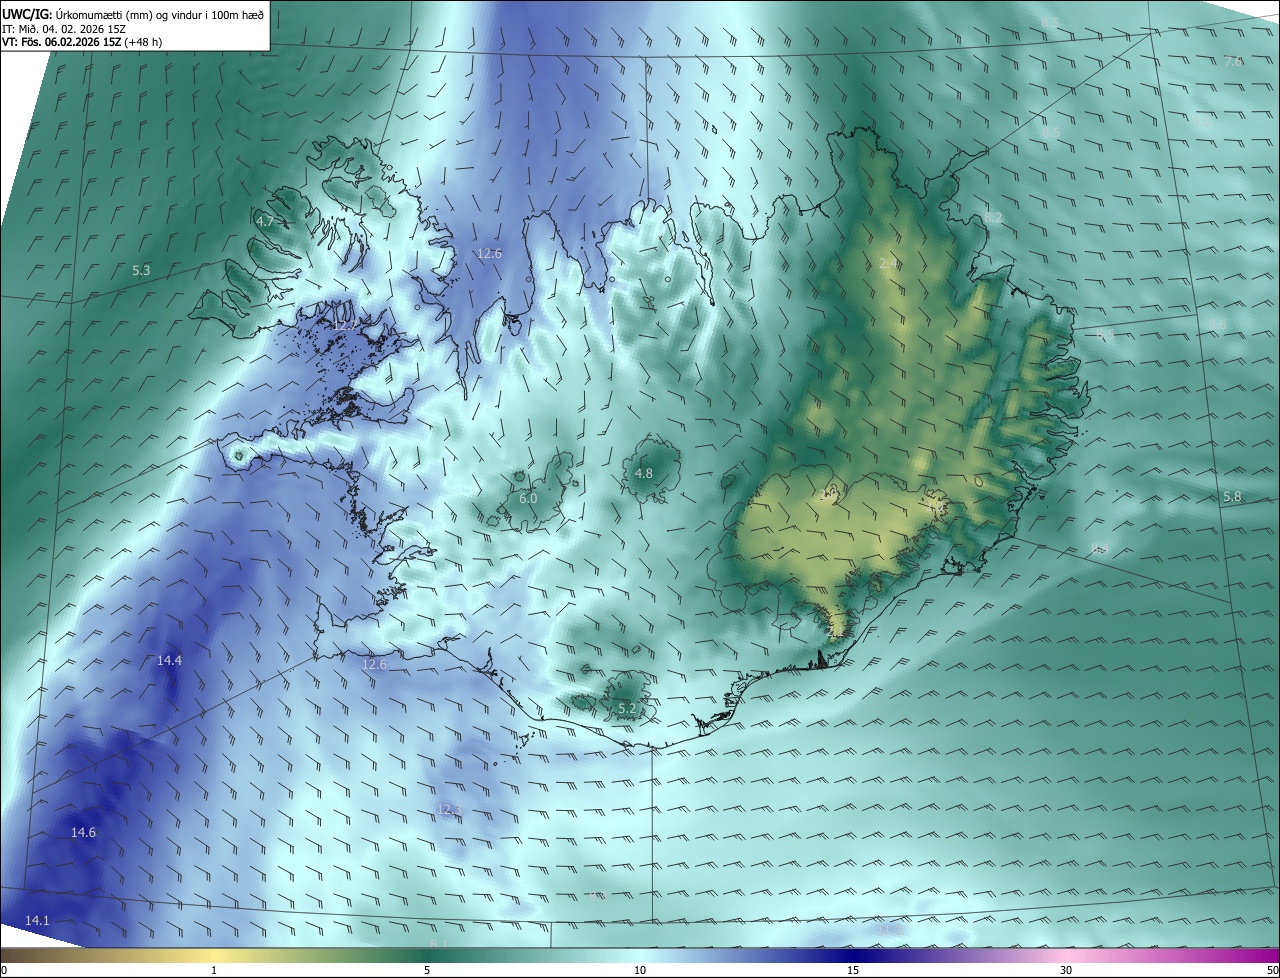Viewport: 1280px width, 978px height.
Task: Click the 5.8 value at the east edge
Action: tap(1232, 496)
